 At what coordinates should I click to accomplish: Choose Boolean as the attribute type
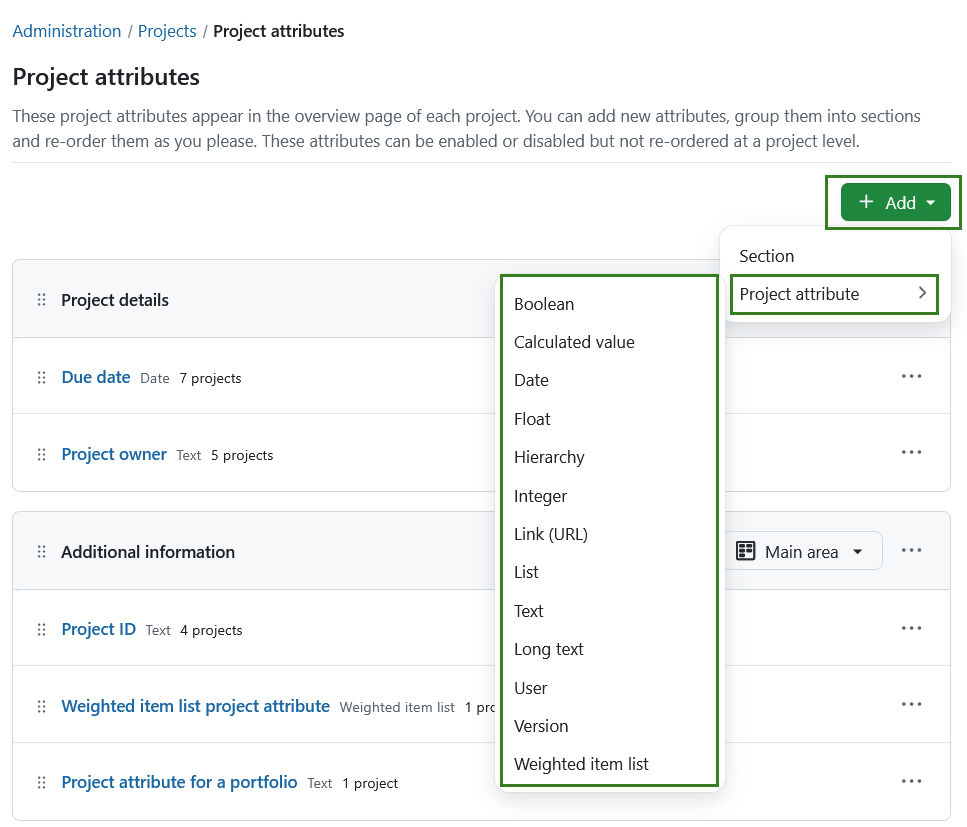(x=544, y=304)
